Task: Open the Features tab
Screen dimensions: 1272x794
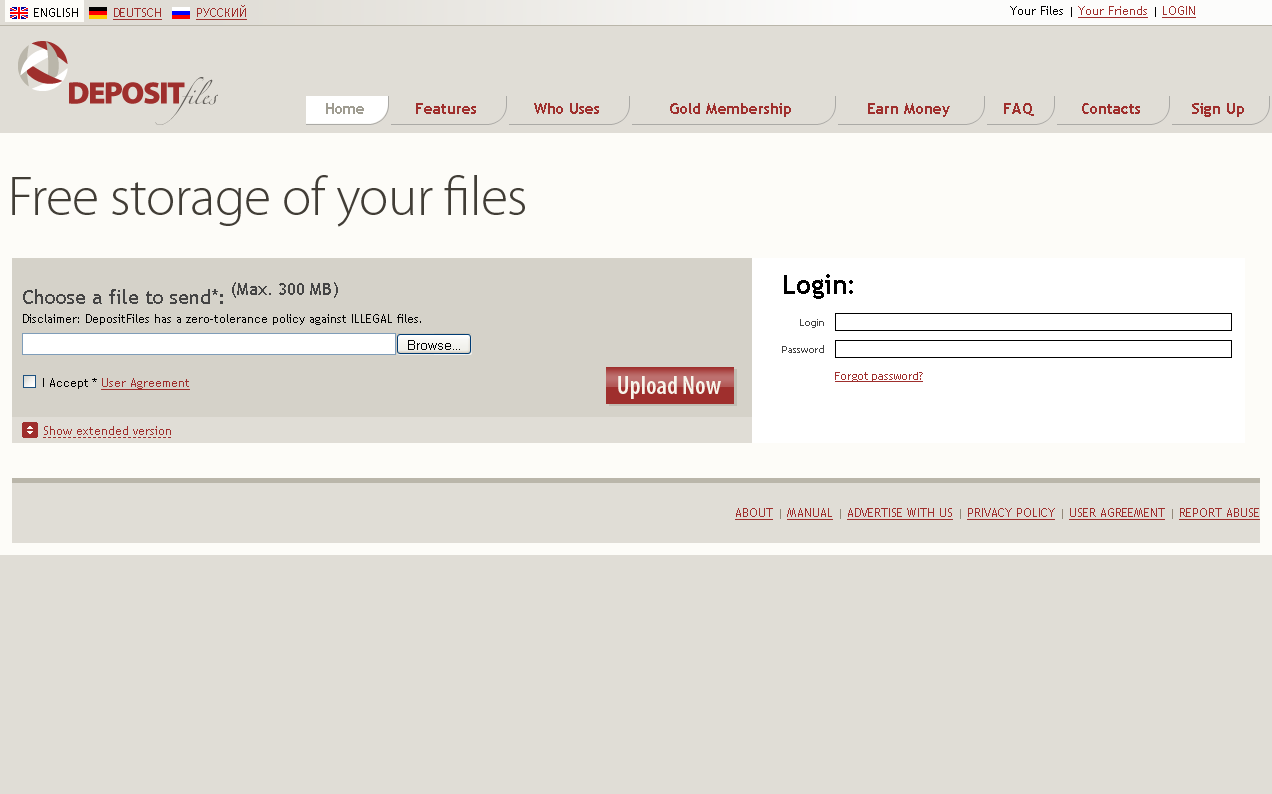Action: [446, 109]
